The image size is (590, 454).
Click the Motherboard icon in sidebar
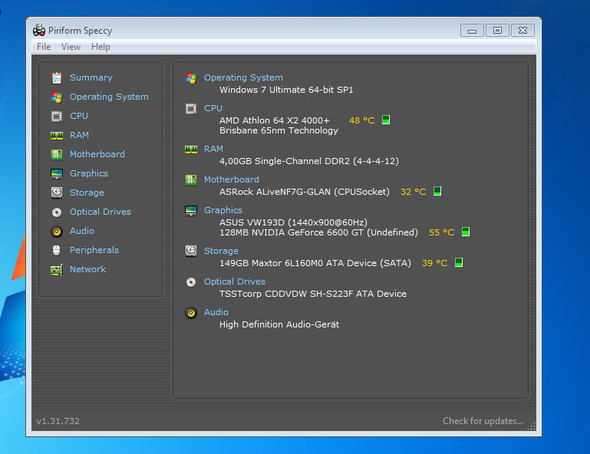coord(56,154)
